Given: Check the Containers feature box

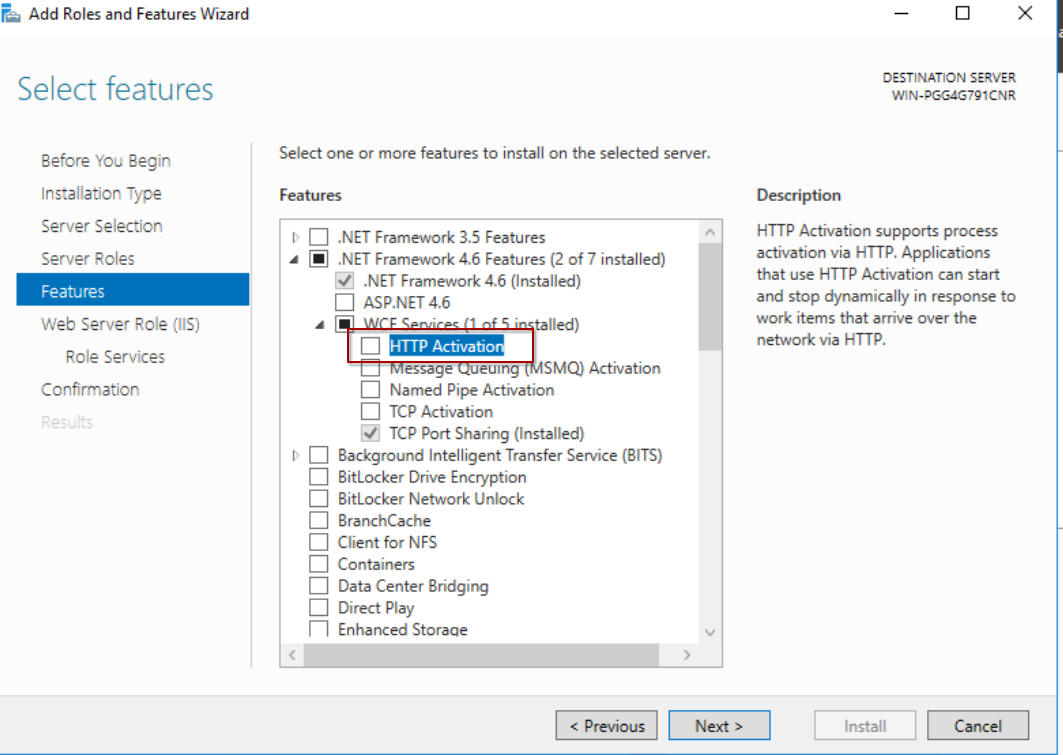Looking at the screenshot, I should (318, 564).
